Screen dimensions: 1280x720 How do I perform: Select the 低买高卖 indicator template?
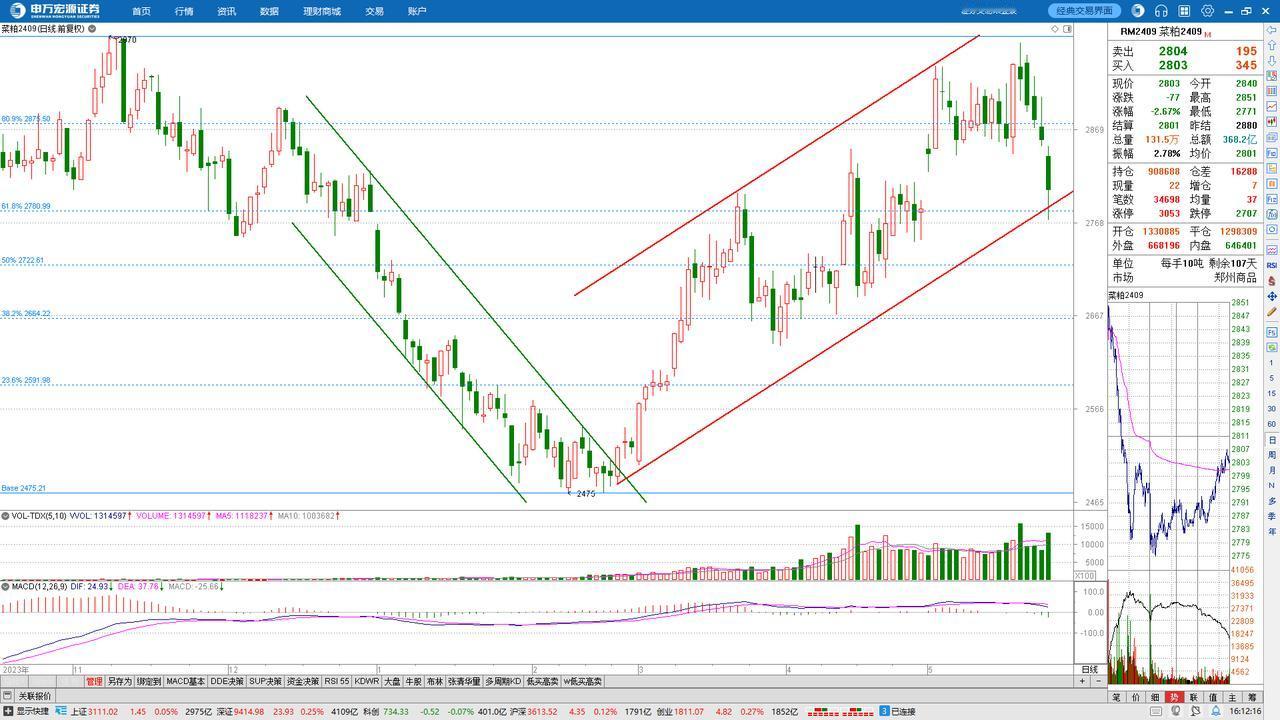click(x=542, y=681)
